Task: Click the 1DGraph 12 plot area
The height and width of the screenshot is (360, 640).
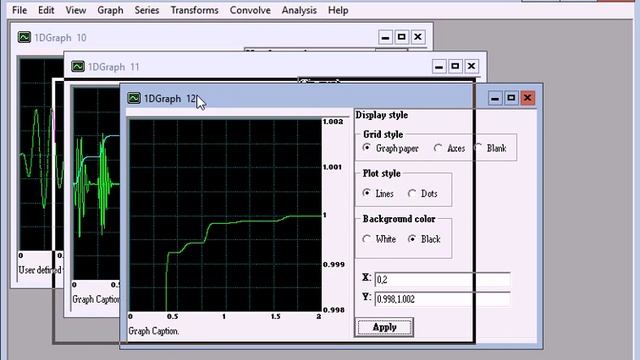Action: 225,215
